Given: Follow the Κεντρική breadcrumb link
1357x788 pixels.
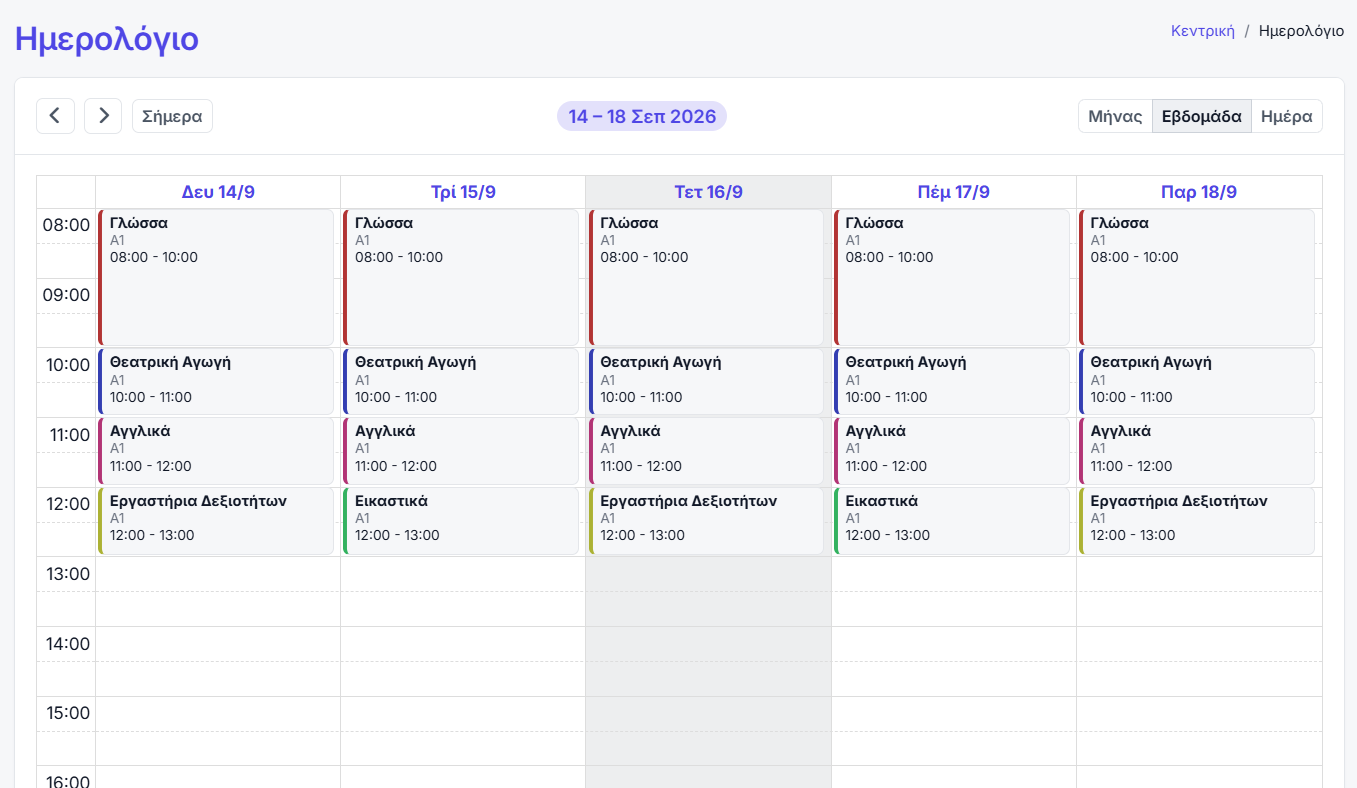Looking at the screenshot, I should point(1203,31).
